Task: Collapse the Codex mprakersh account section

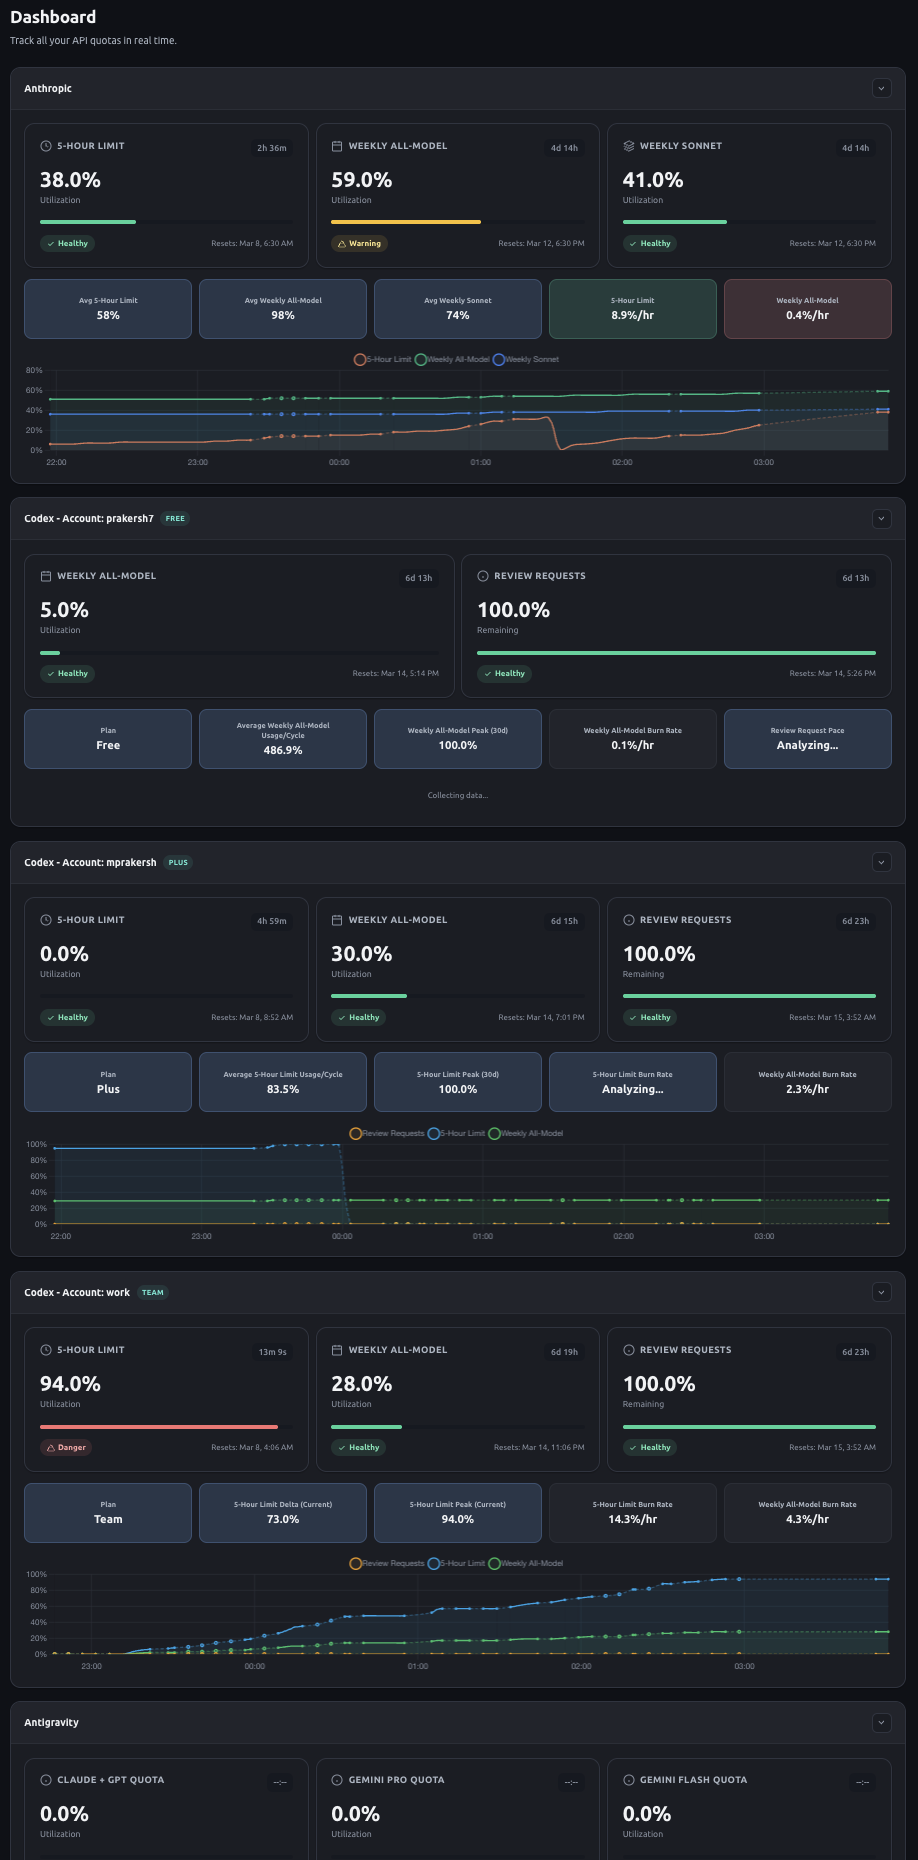Action: click(881, 862)
